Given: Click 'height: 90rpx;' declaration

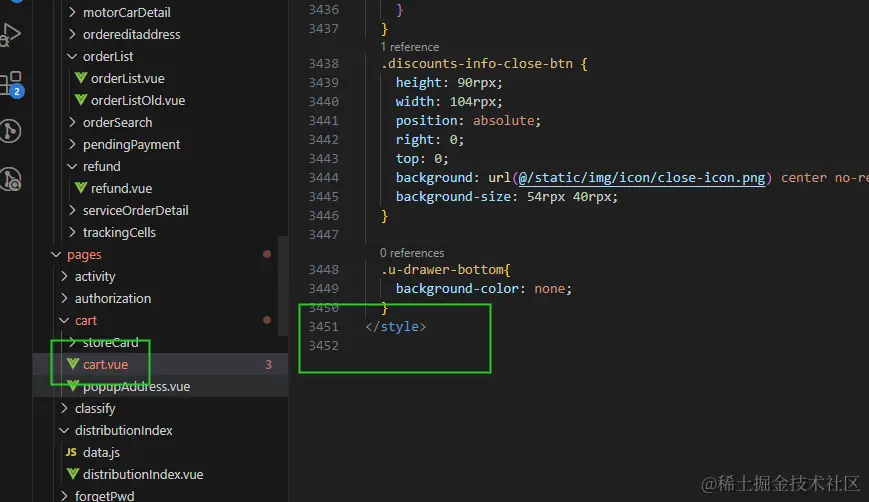Looking at the screenshot, I should pyautogui.click(x=449, y=83).
